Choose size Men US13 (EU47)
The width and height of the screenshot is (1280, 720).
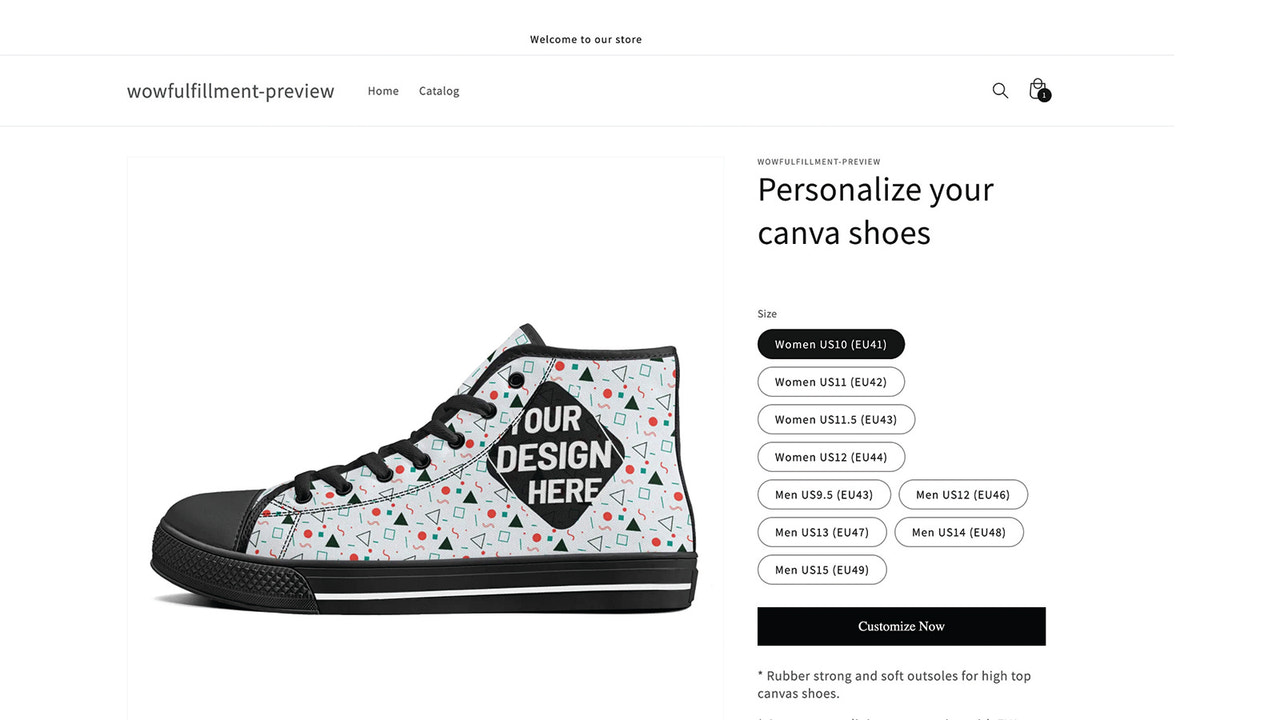tap(822, 531)
